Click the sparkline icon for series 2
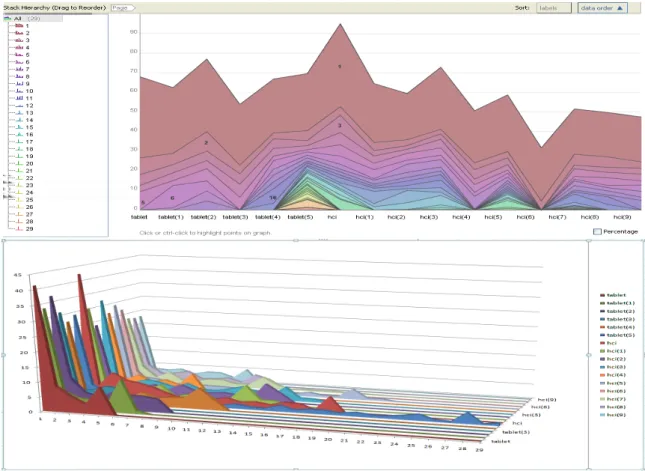 19,33
